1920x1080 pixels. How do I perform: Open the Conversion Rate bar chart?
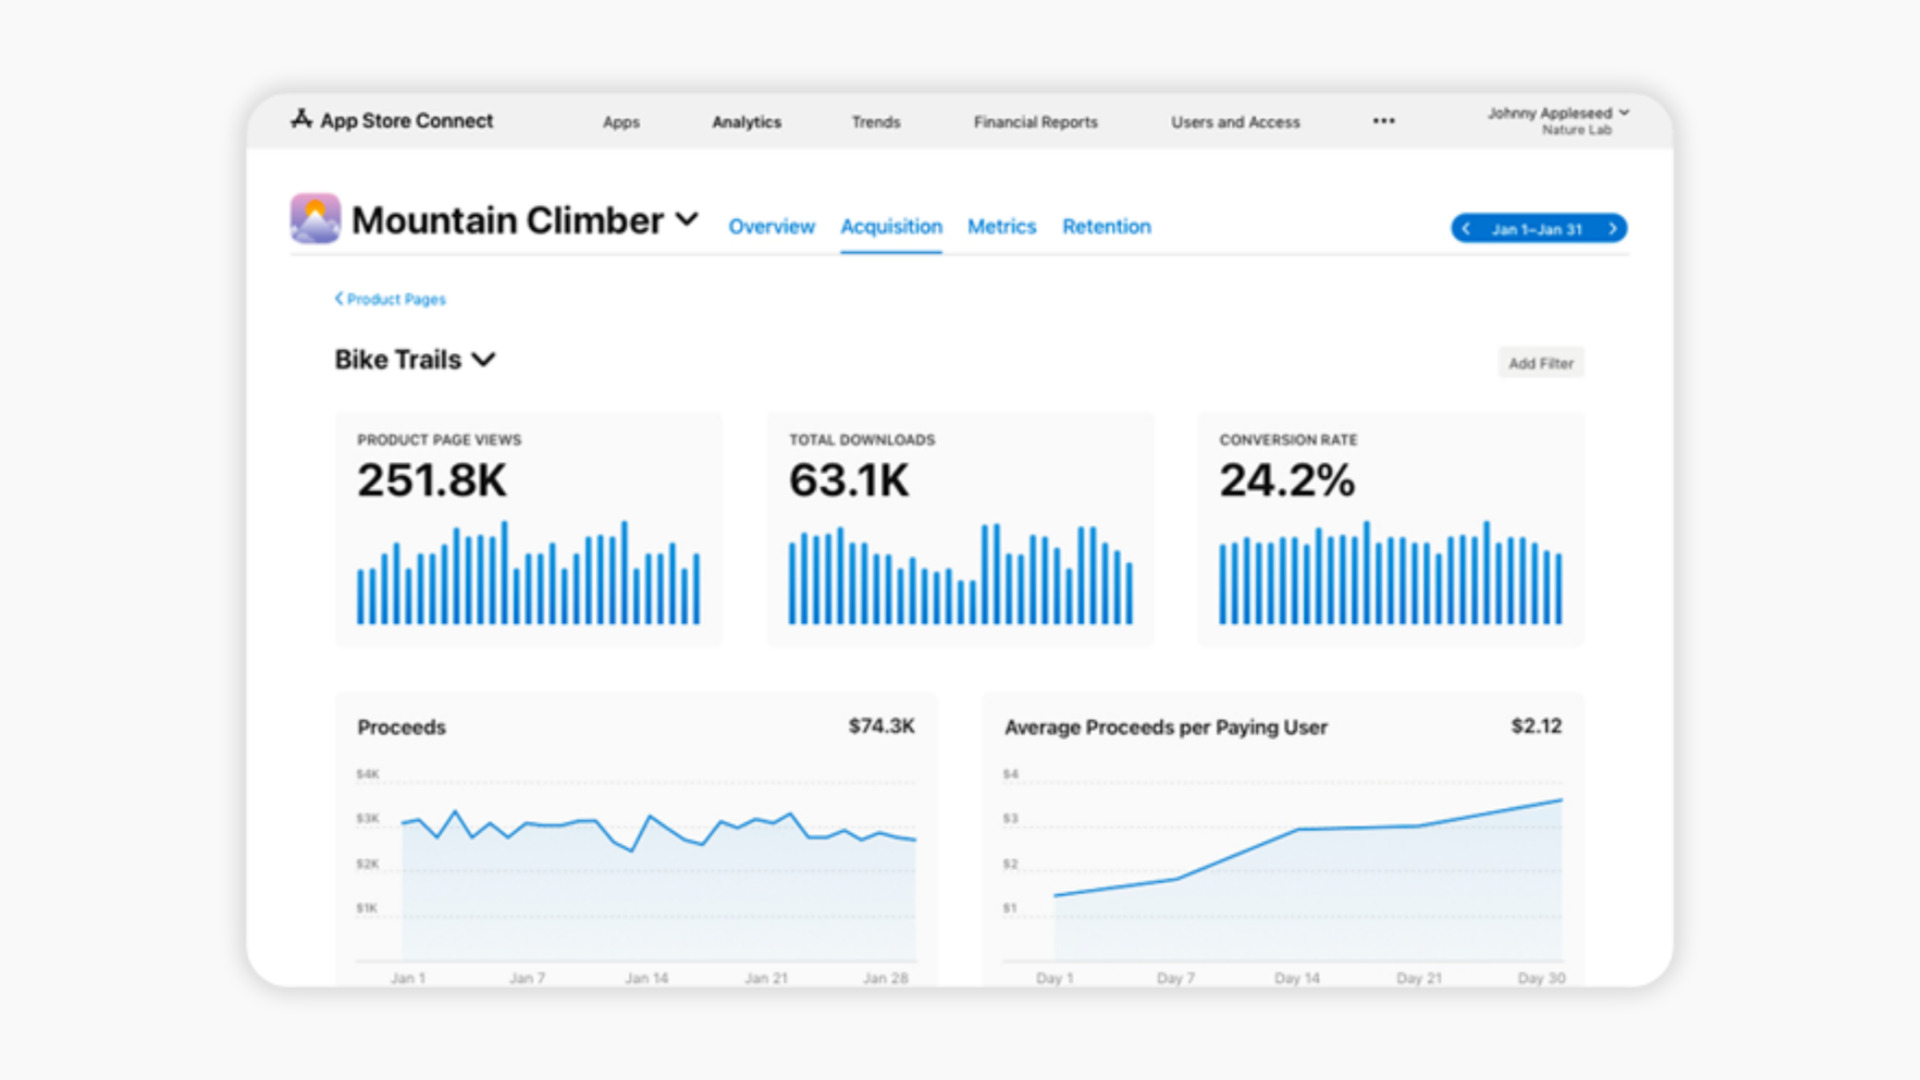coord(1390,573)
